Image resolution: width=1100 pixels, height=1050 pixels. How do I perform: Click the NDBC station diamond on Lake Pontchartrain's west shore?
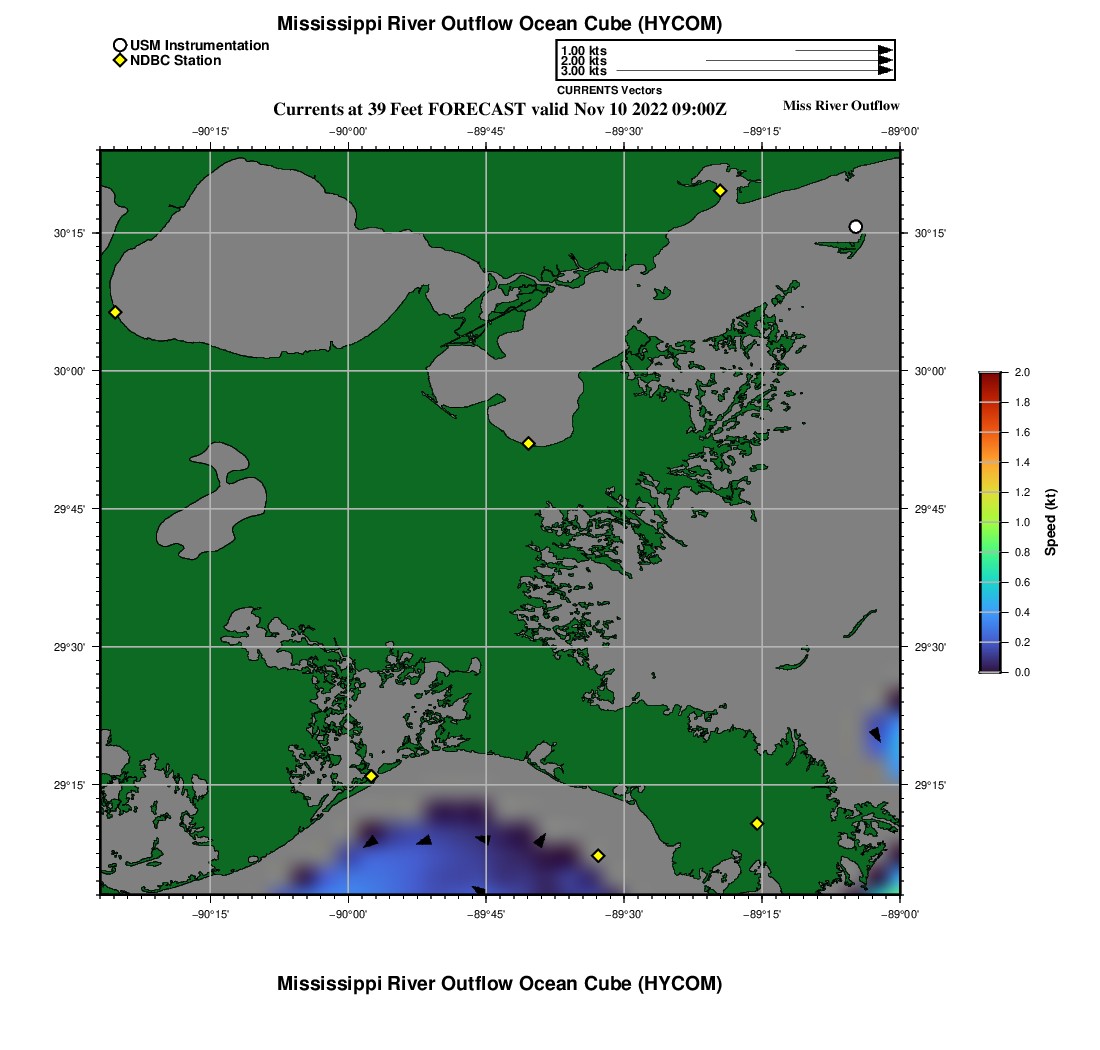pos(116,312)
